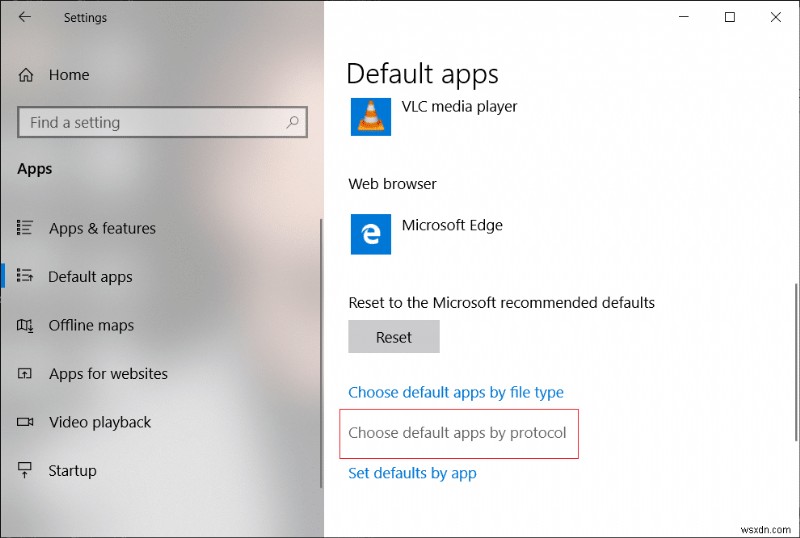Image resolution: width=800 pixels, height=538 pixels.
Task: Open Home from the sidebar
Action: (69, 75)
